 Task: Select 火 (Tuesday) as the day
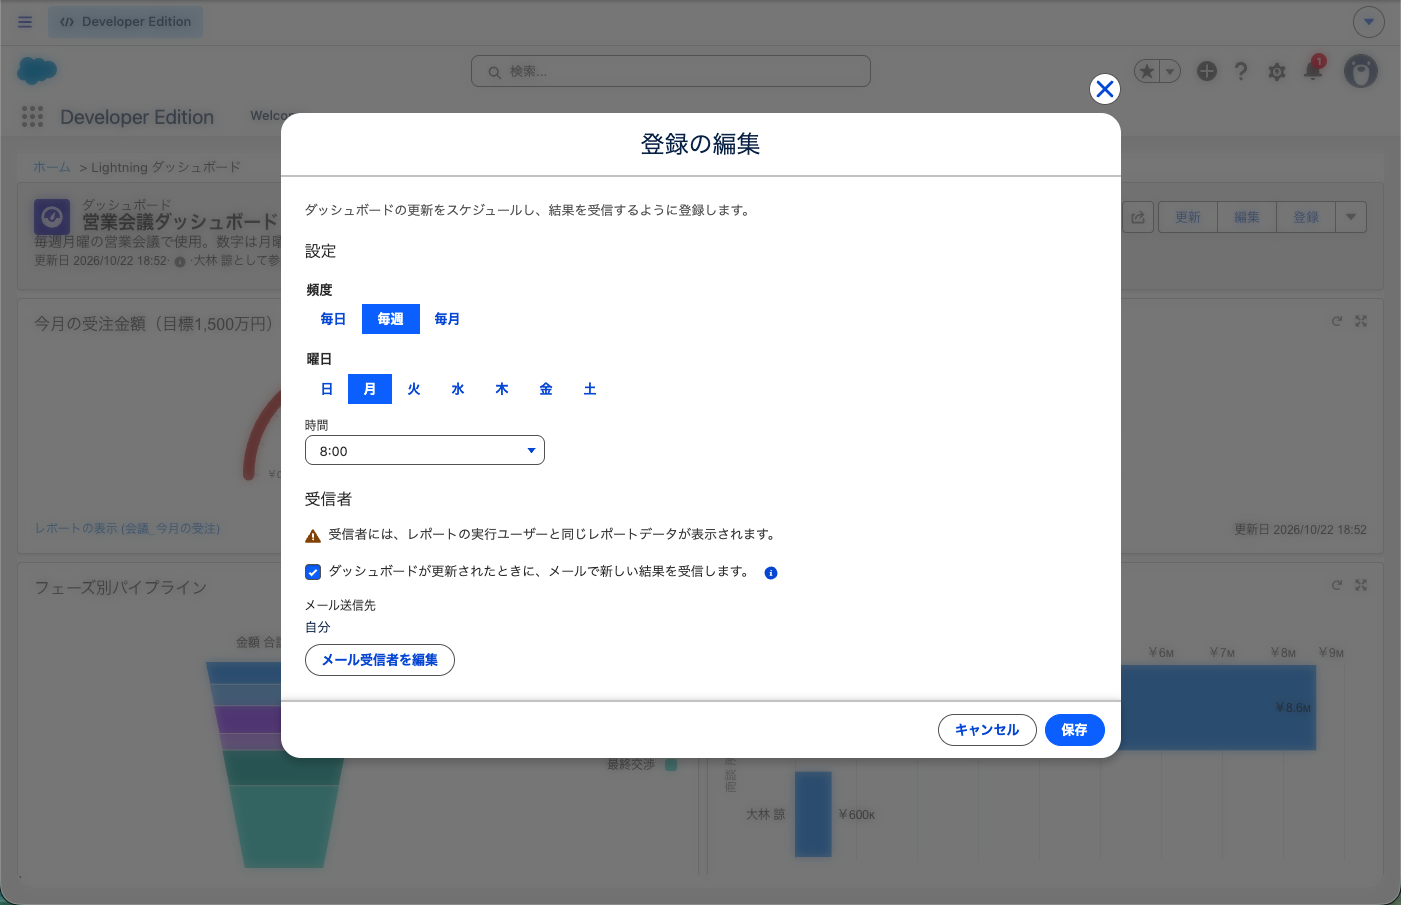click(414, 389)
